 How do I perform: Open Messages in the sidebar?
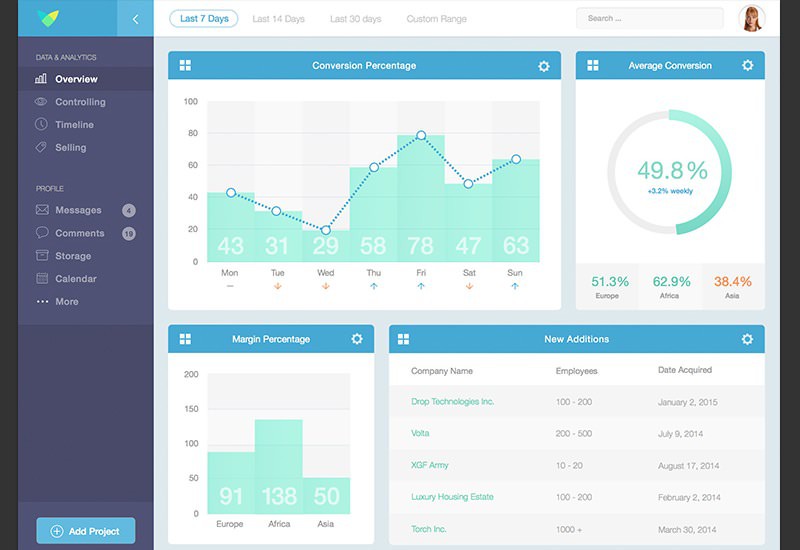point(78,210)
